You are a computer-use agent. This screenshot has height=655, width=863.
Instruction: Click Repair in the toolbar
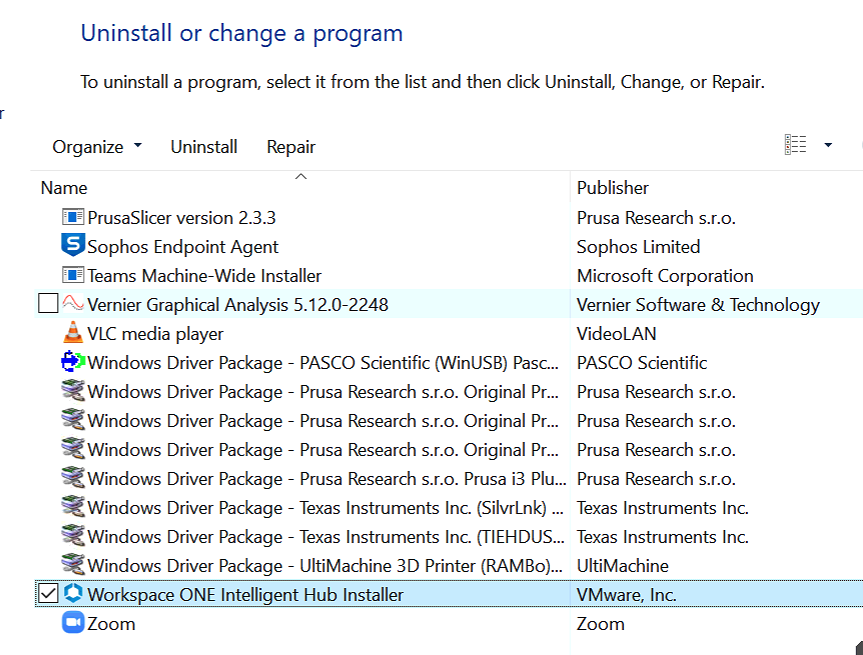[291, 146]
